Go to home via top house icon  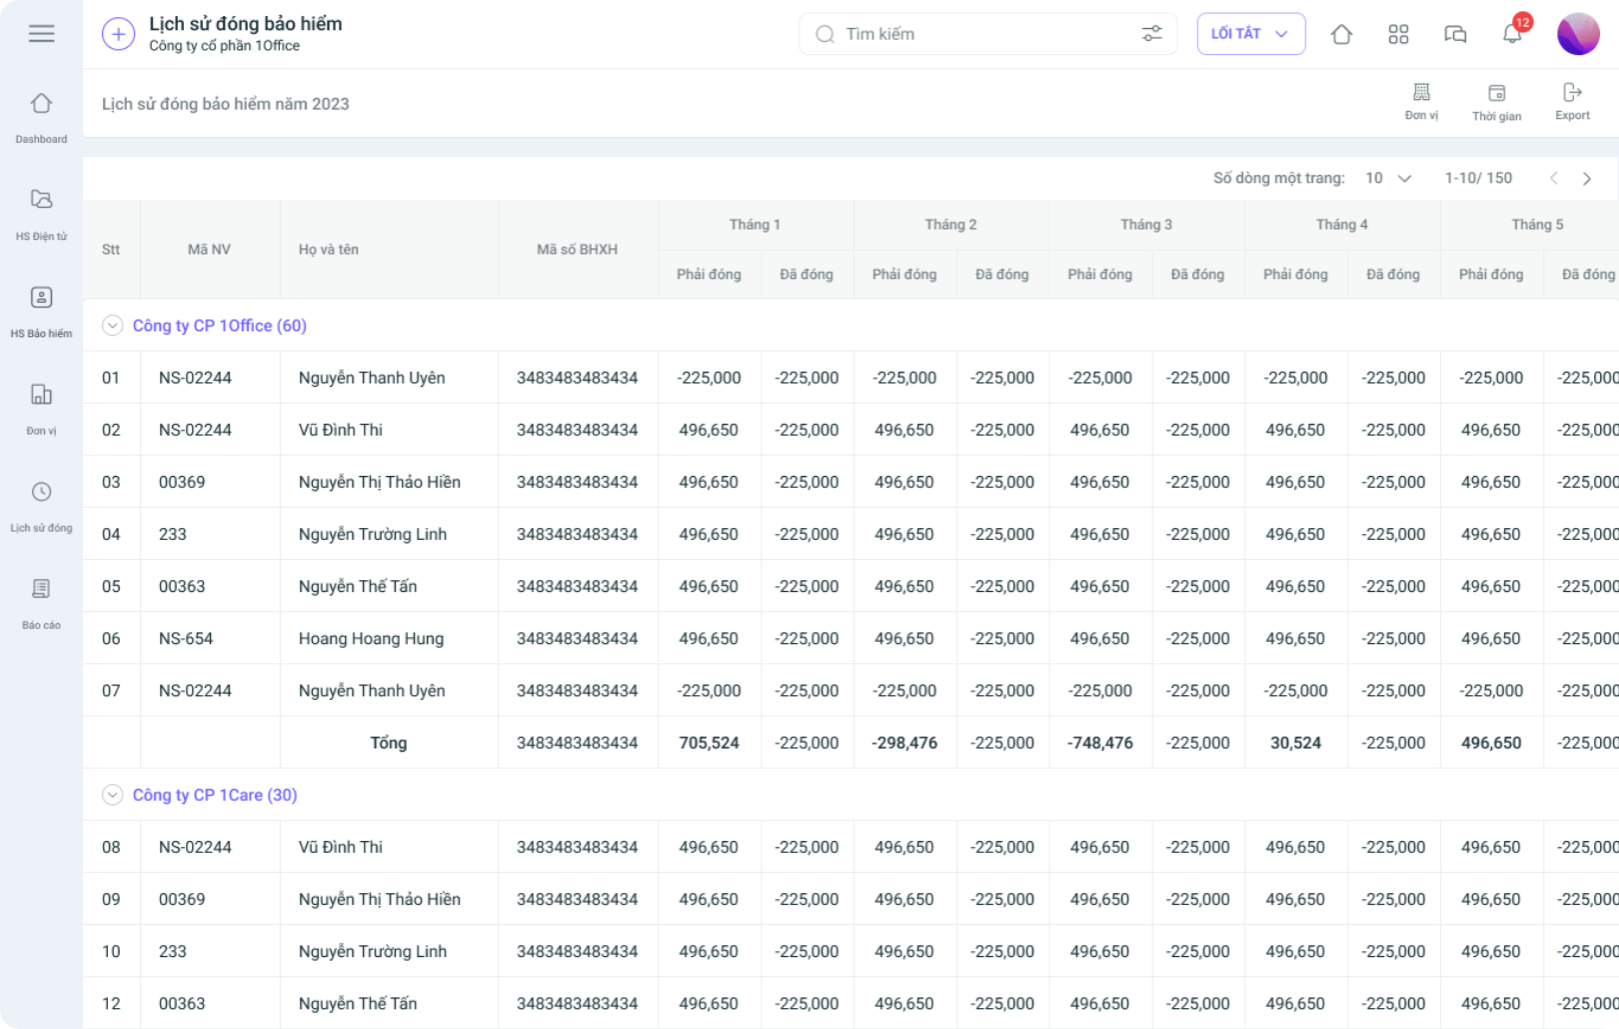1342,34
